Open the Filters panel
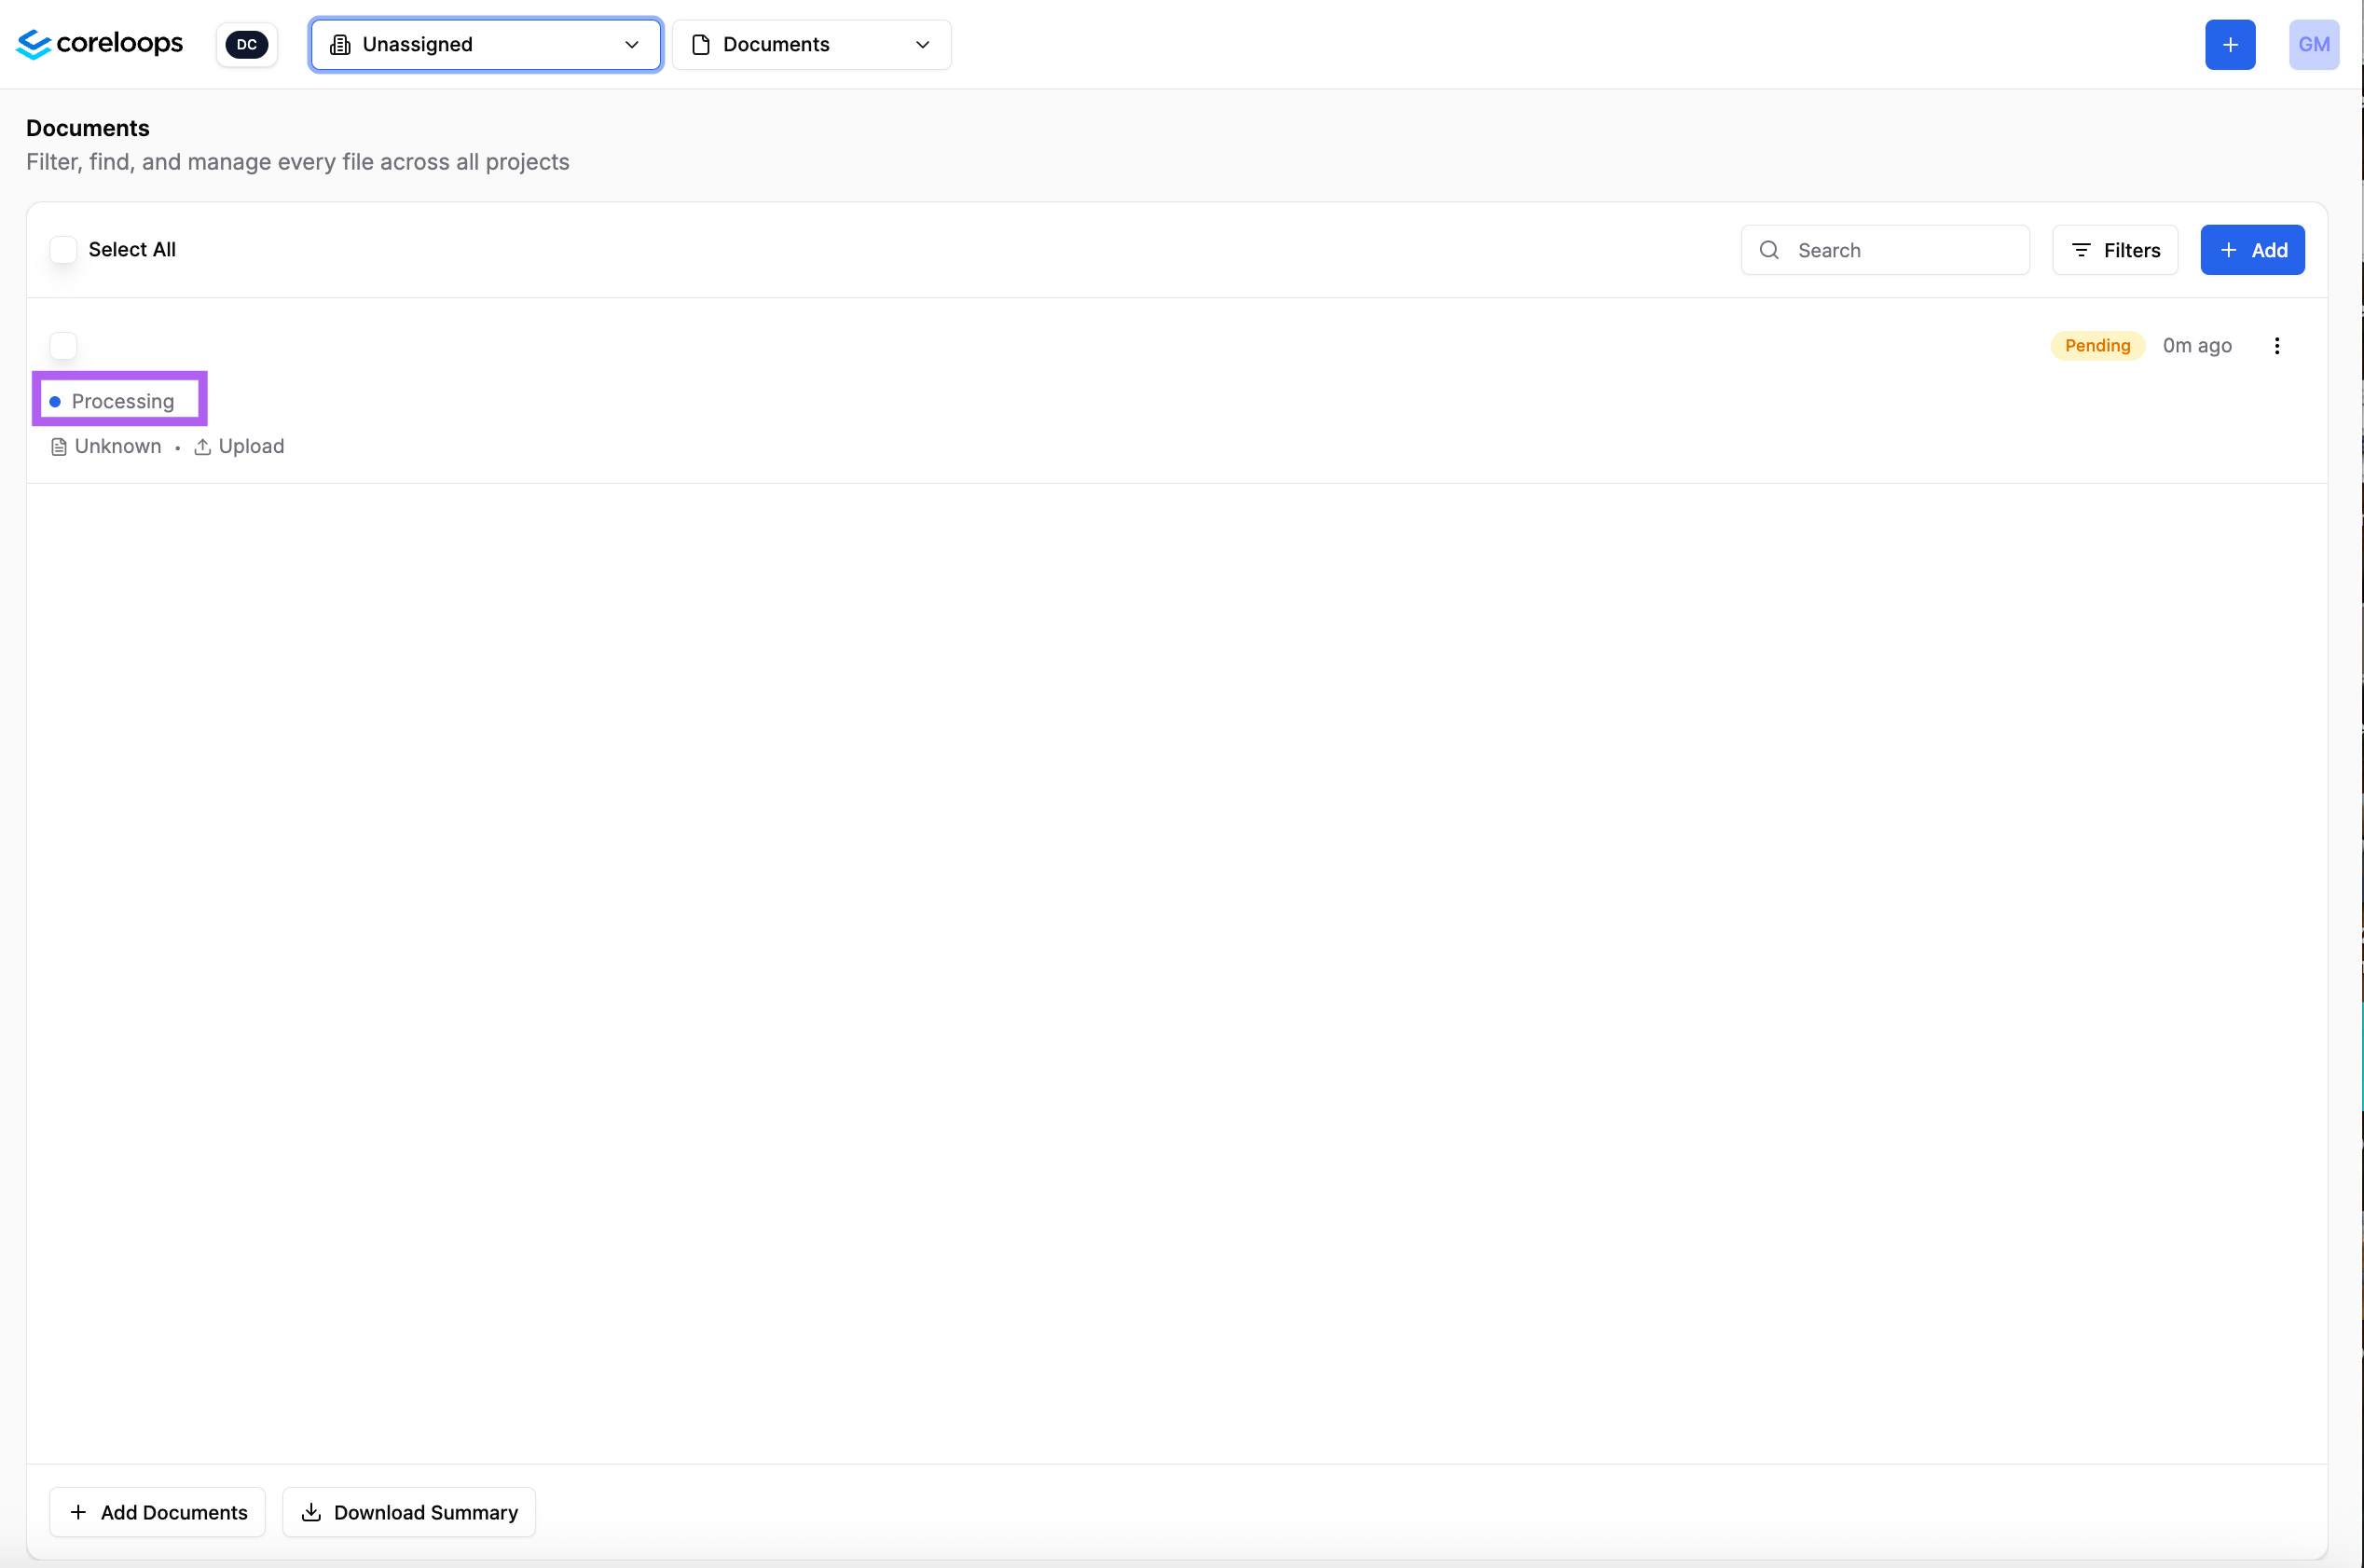Viewport: 2364px width, 1568px height. click(x=2114, y=250)
